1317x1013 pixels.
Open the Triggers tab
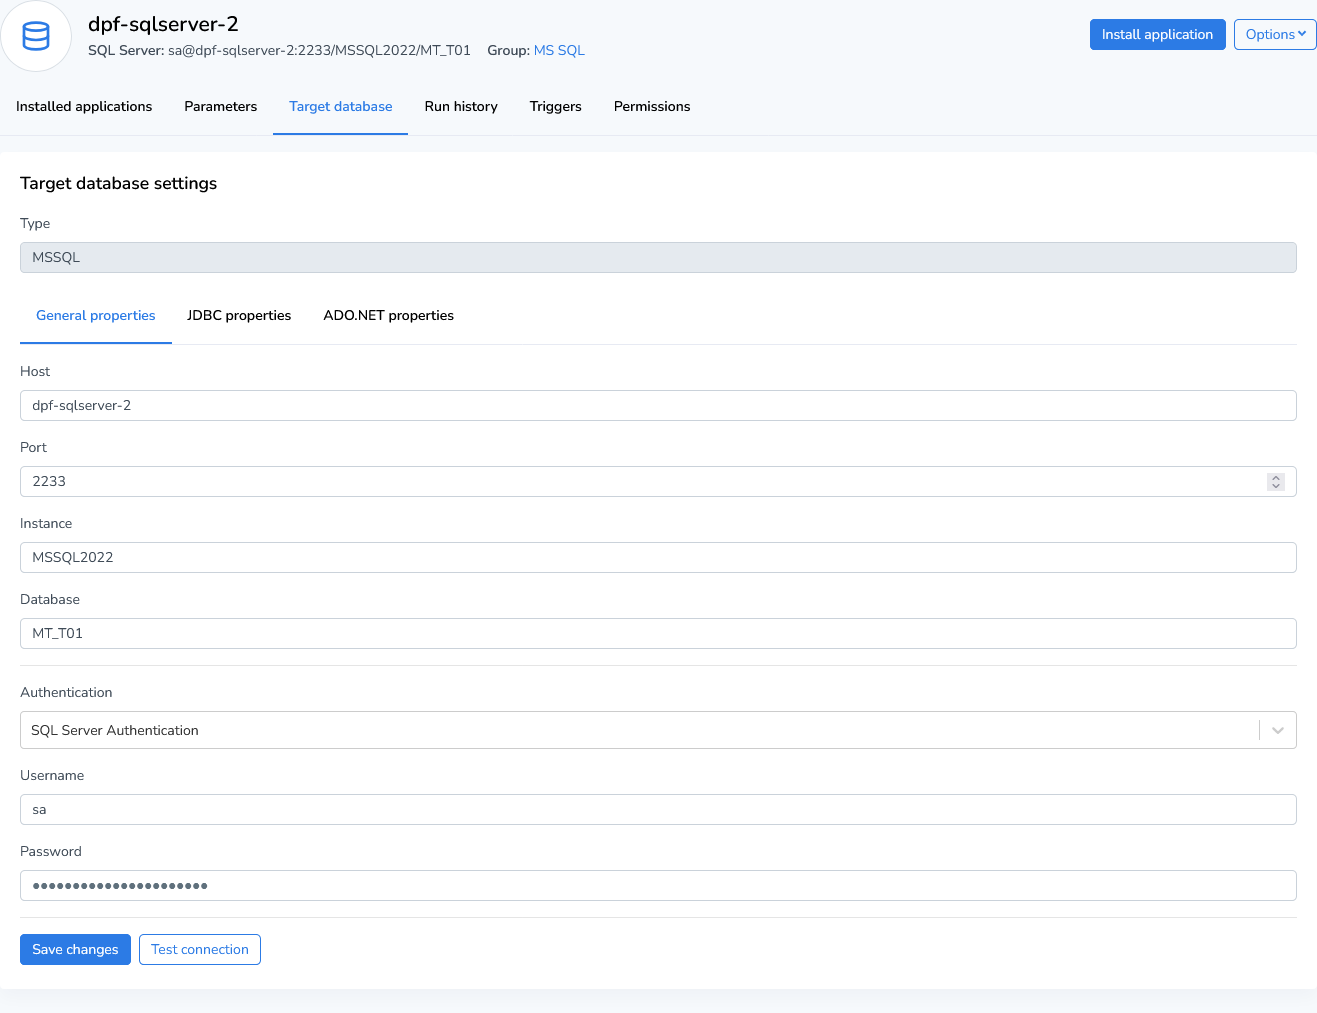pos(555,106)
